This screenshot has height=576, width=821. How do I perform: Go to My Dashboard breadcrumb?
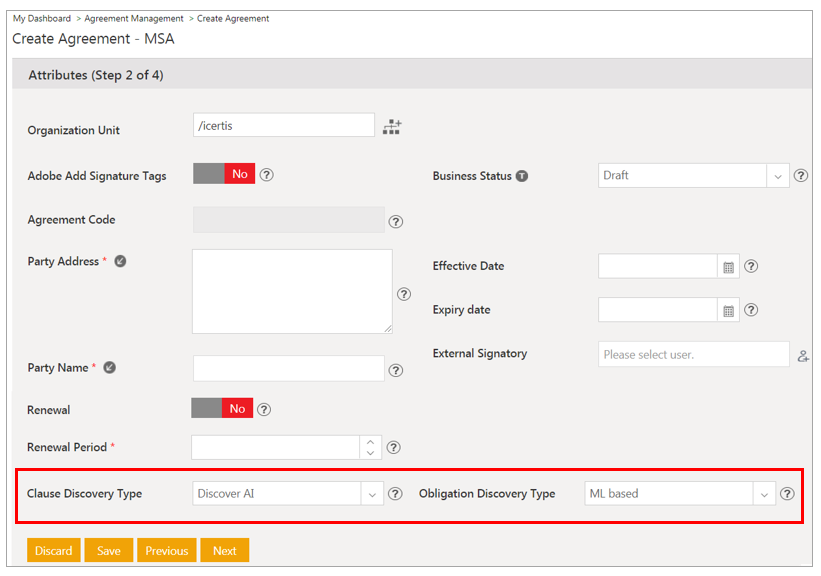[x=42, y=19]
